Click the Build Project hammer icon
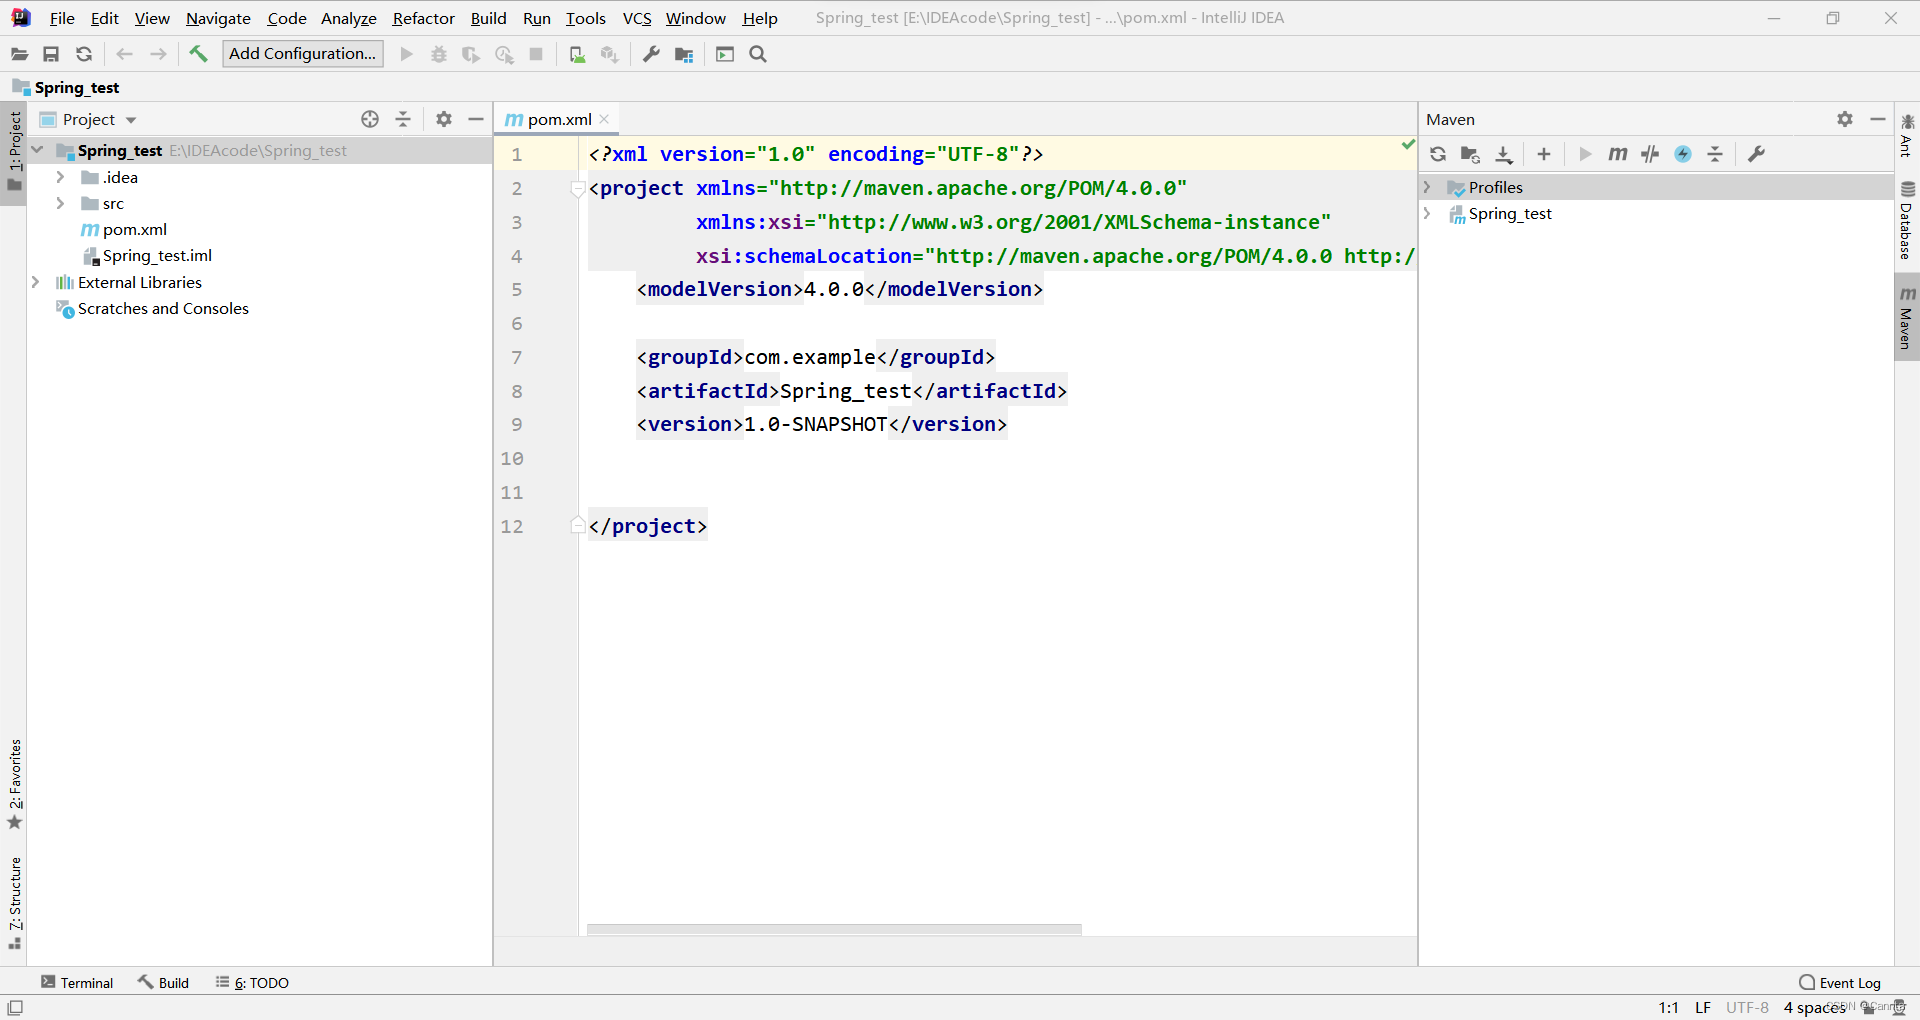The width and height of the screenshot is (1920, 1020). [198, 54]
